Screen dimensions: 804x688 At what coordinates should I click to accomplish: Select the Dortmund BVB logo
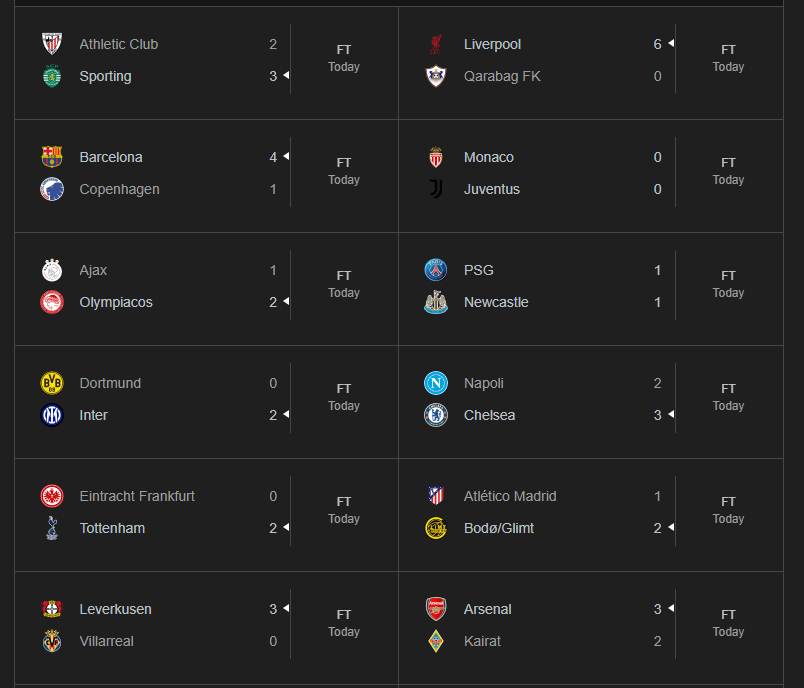click(52, 383)
